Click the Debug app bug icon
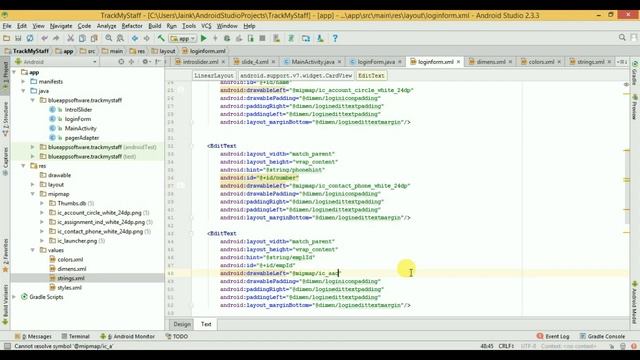640x360 pixels. tap(227, 38)
